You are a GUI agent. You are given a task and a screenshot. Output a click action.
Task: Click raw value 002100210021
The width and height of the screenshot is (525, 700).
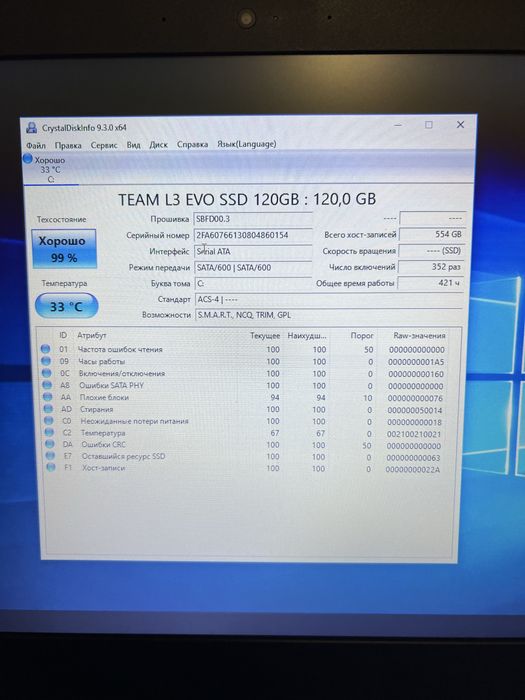(414, 433)
